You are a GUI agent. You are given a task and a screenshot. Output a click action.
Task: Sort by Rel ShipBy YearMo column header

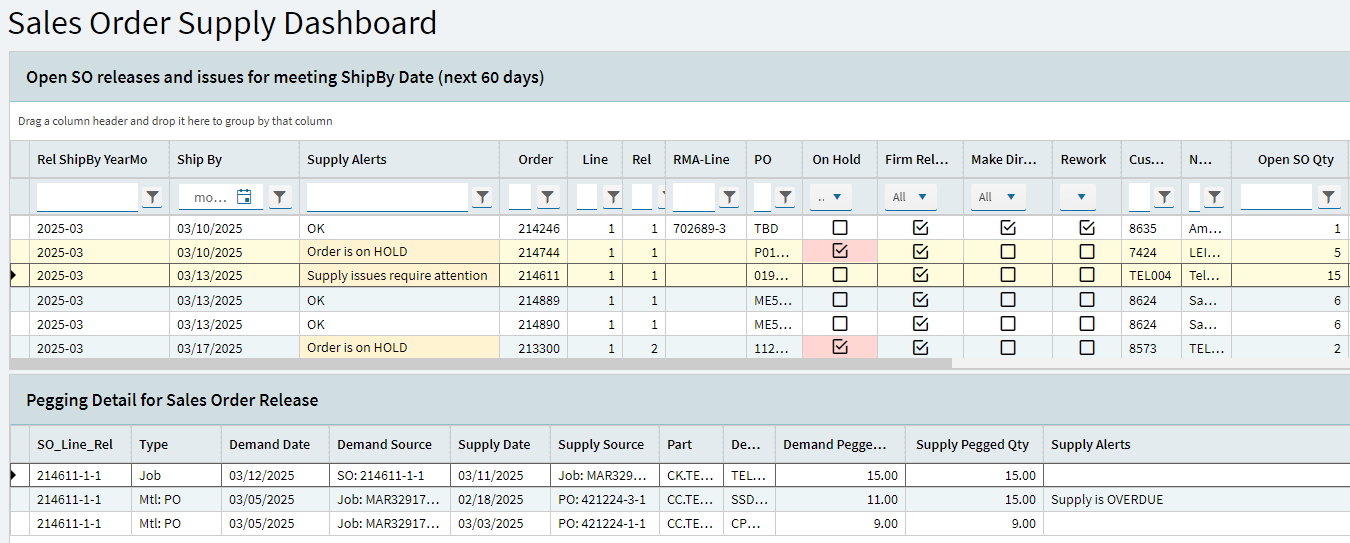point(92,159)
